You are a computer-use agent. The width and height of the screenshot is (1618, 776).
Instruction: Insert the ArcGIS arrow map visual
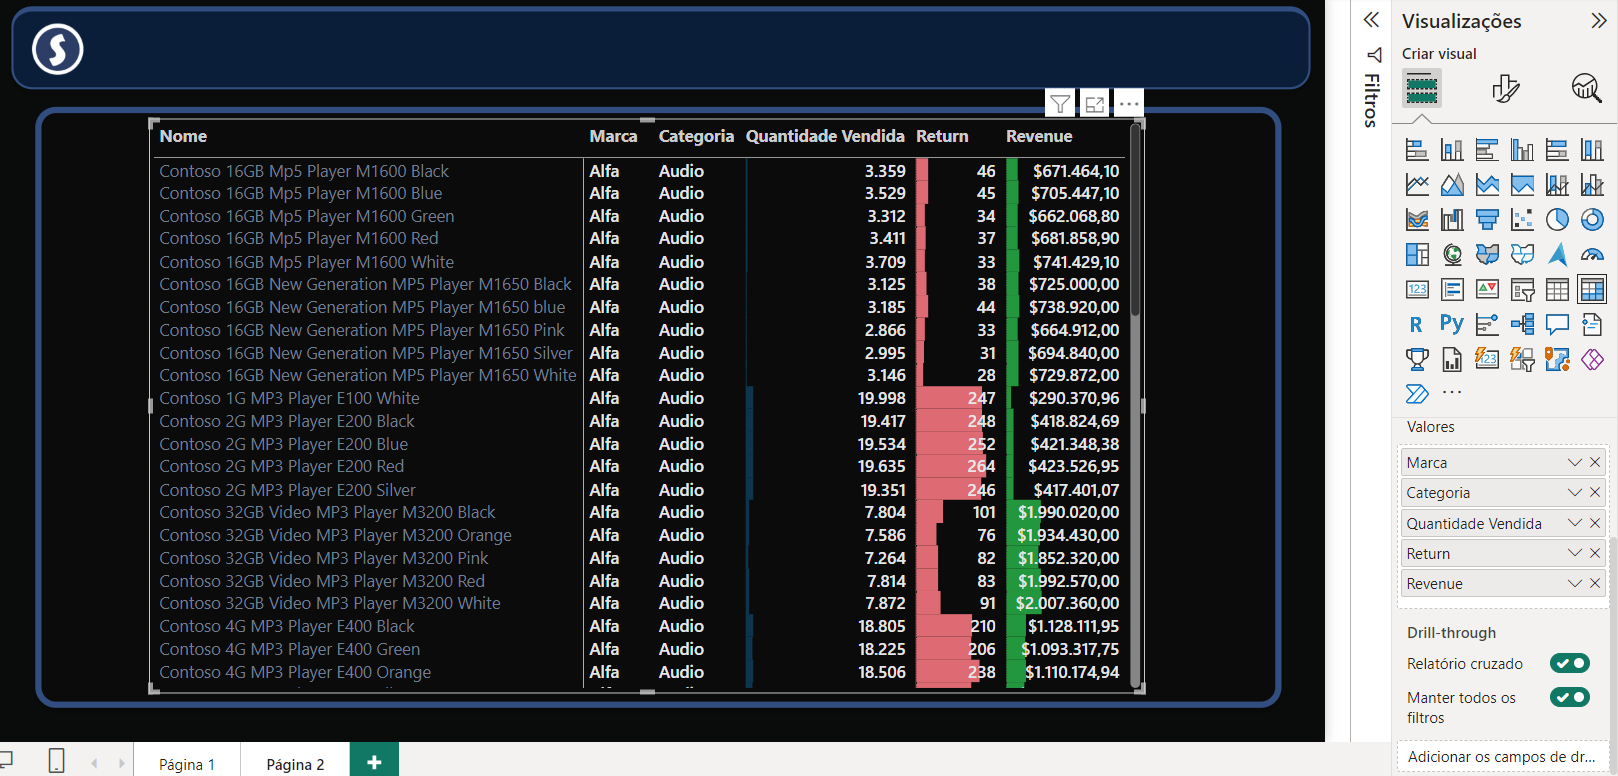coord(1557,255)
